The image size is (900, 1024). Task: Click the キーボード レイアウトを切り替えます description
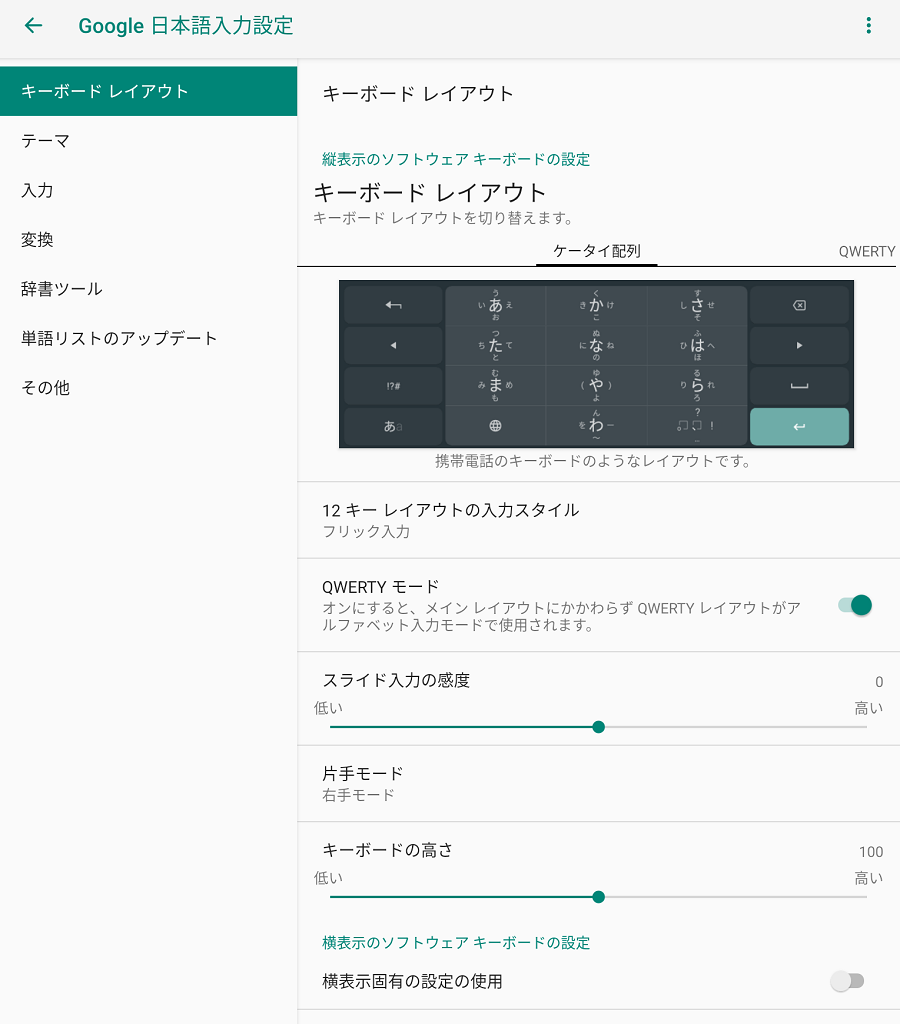[x=443, y=218]
